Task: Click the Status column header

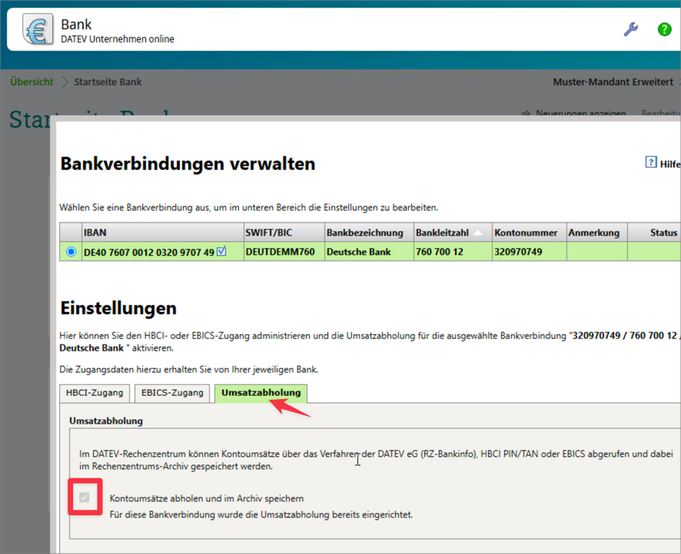Action: pos(655,233)
